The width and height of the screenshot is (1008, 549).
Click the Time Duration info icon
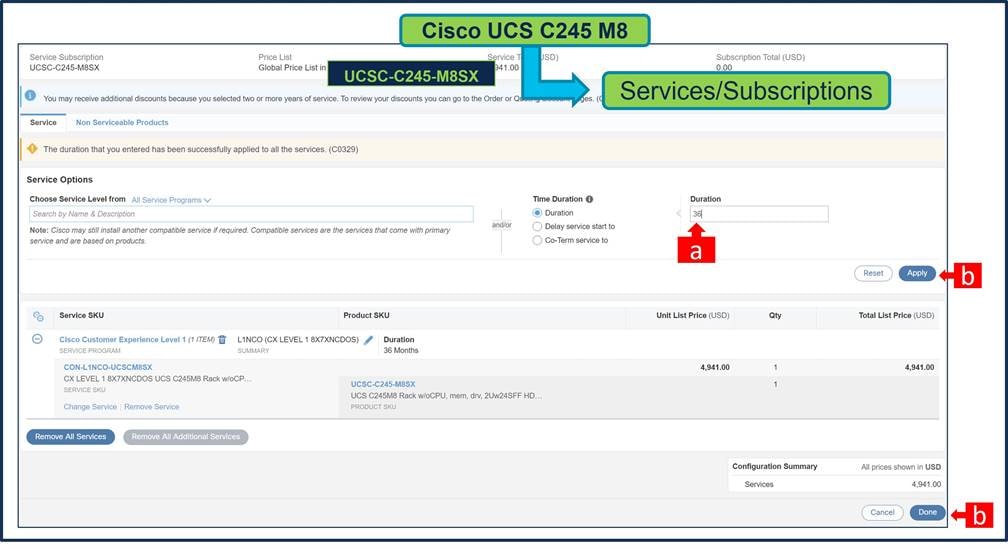[x=590, y=199]
